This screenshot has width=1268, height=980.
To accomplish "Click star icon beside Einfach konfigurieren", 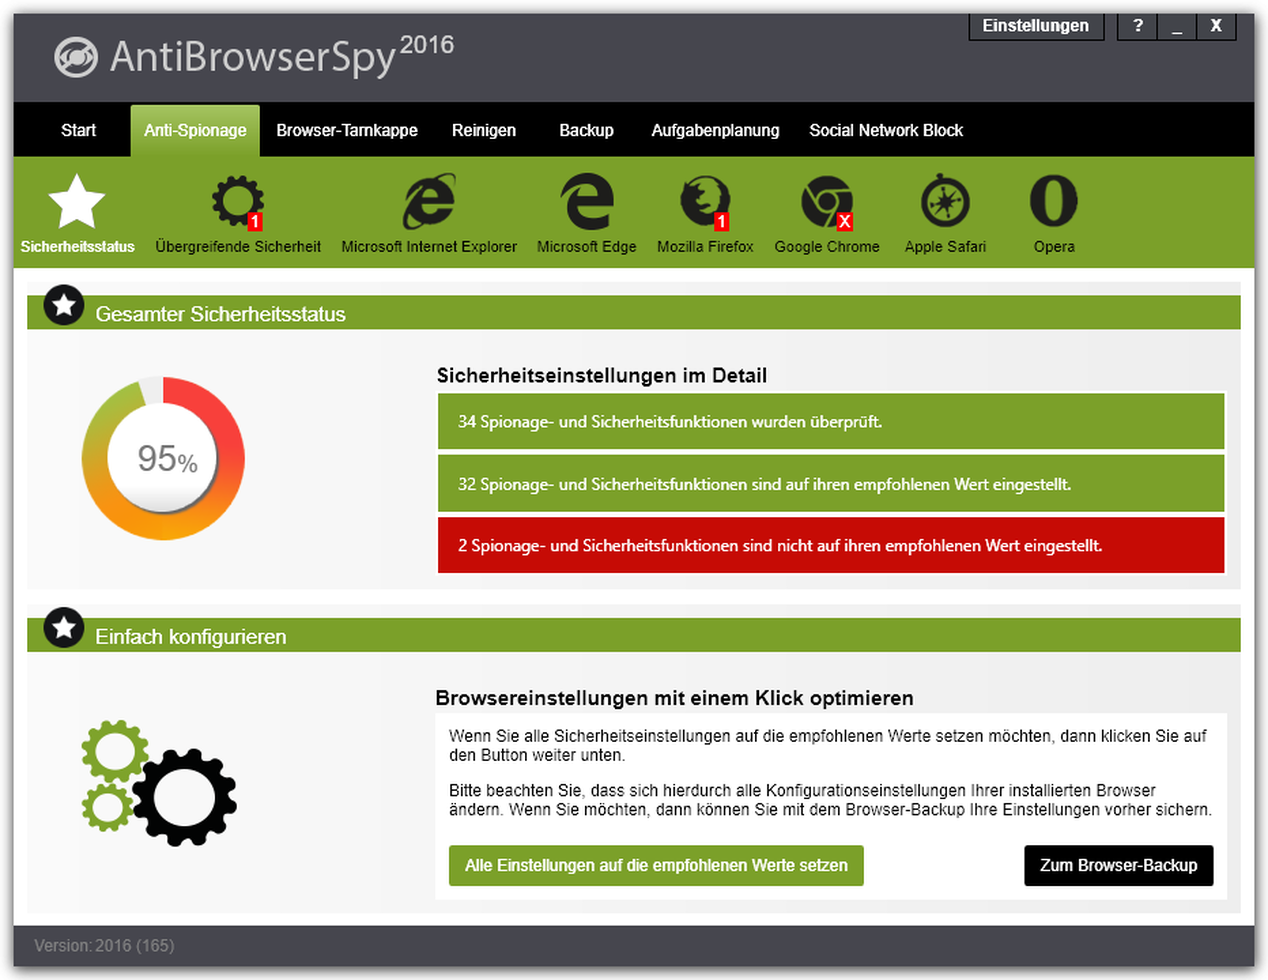I will (64, 628).
